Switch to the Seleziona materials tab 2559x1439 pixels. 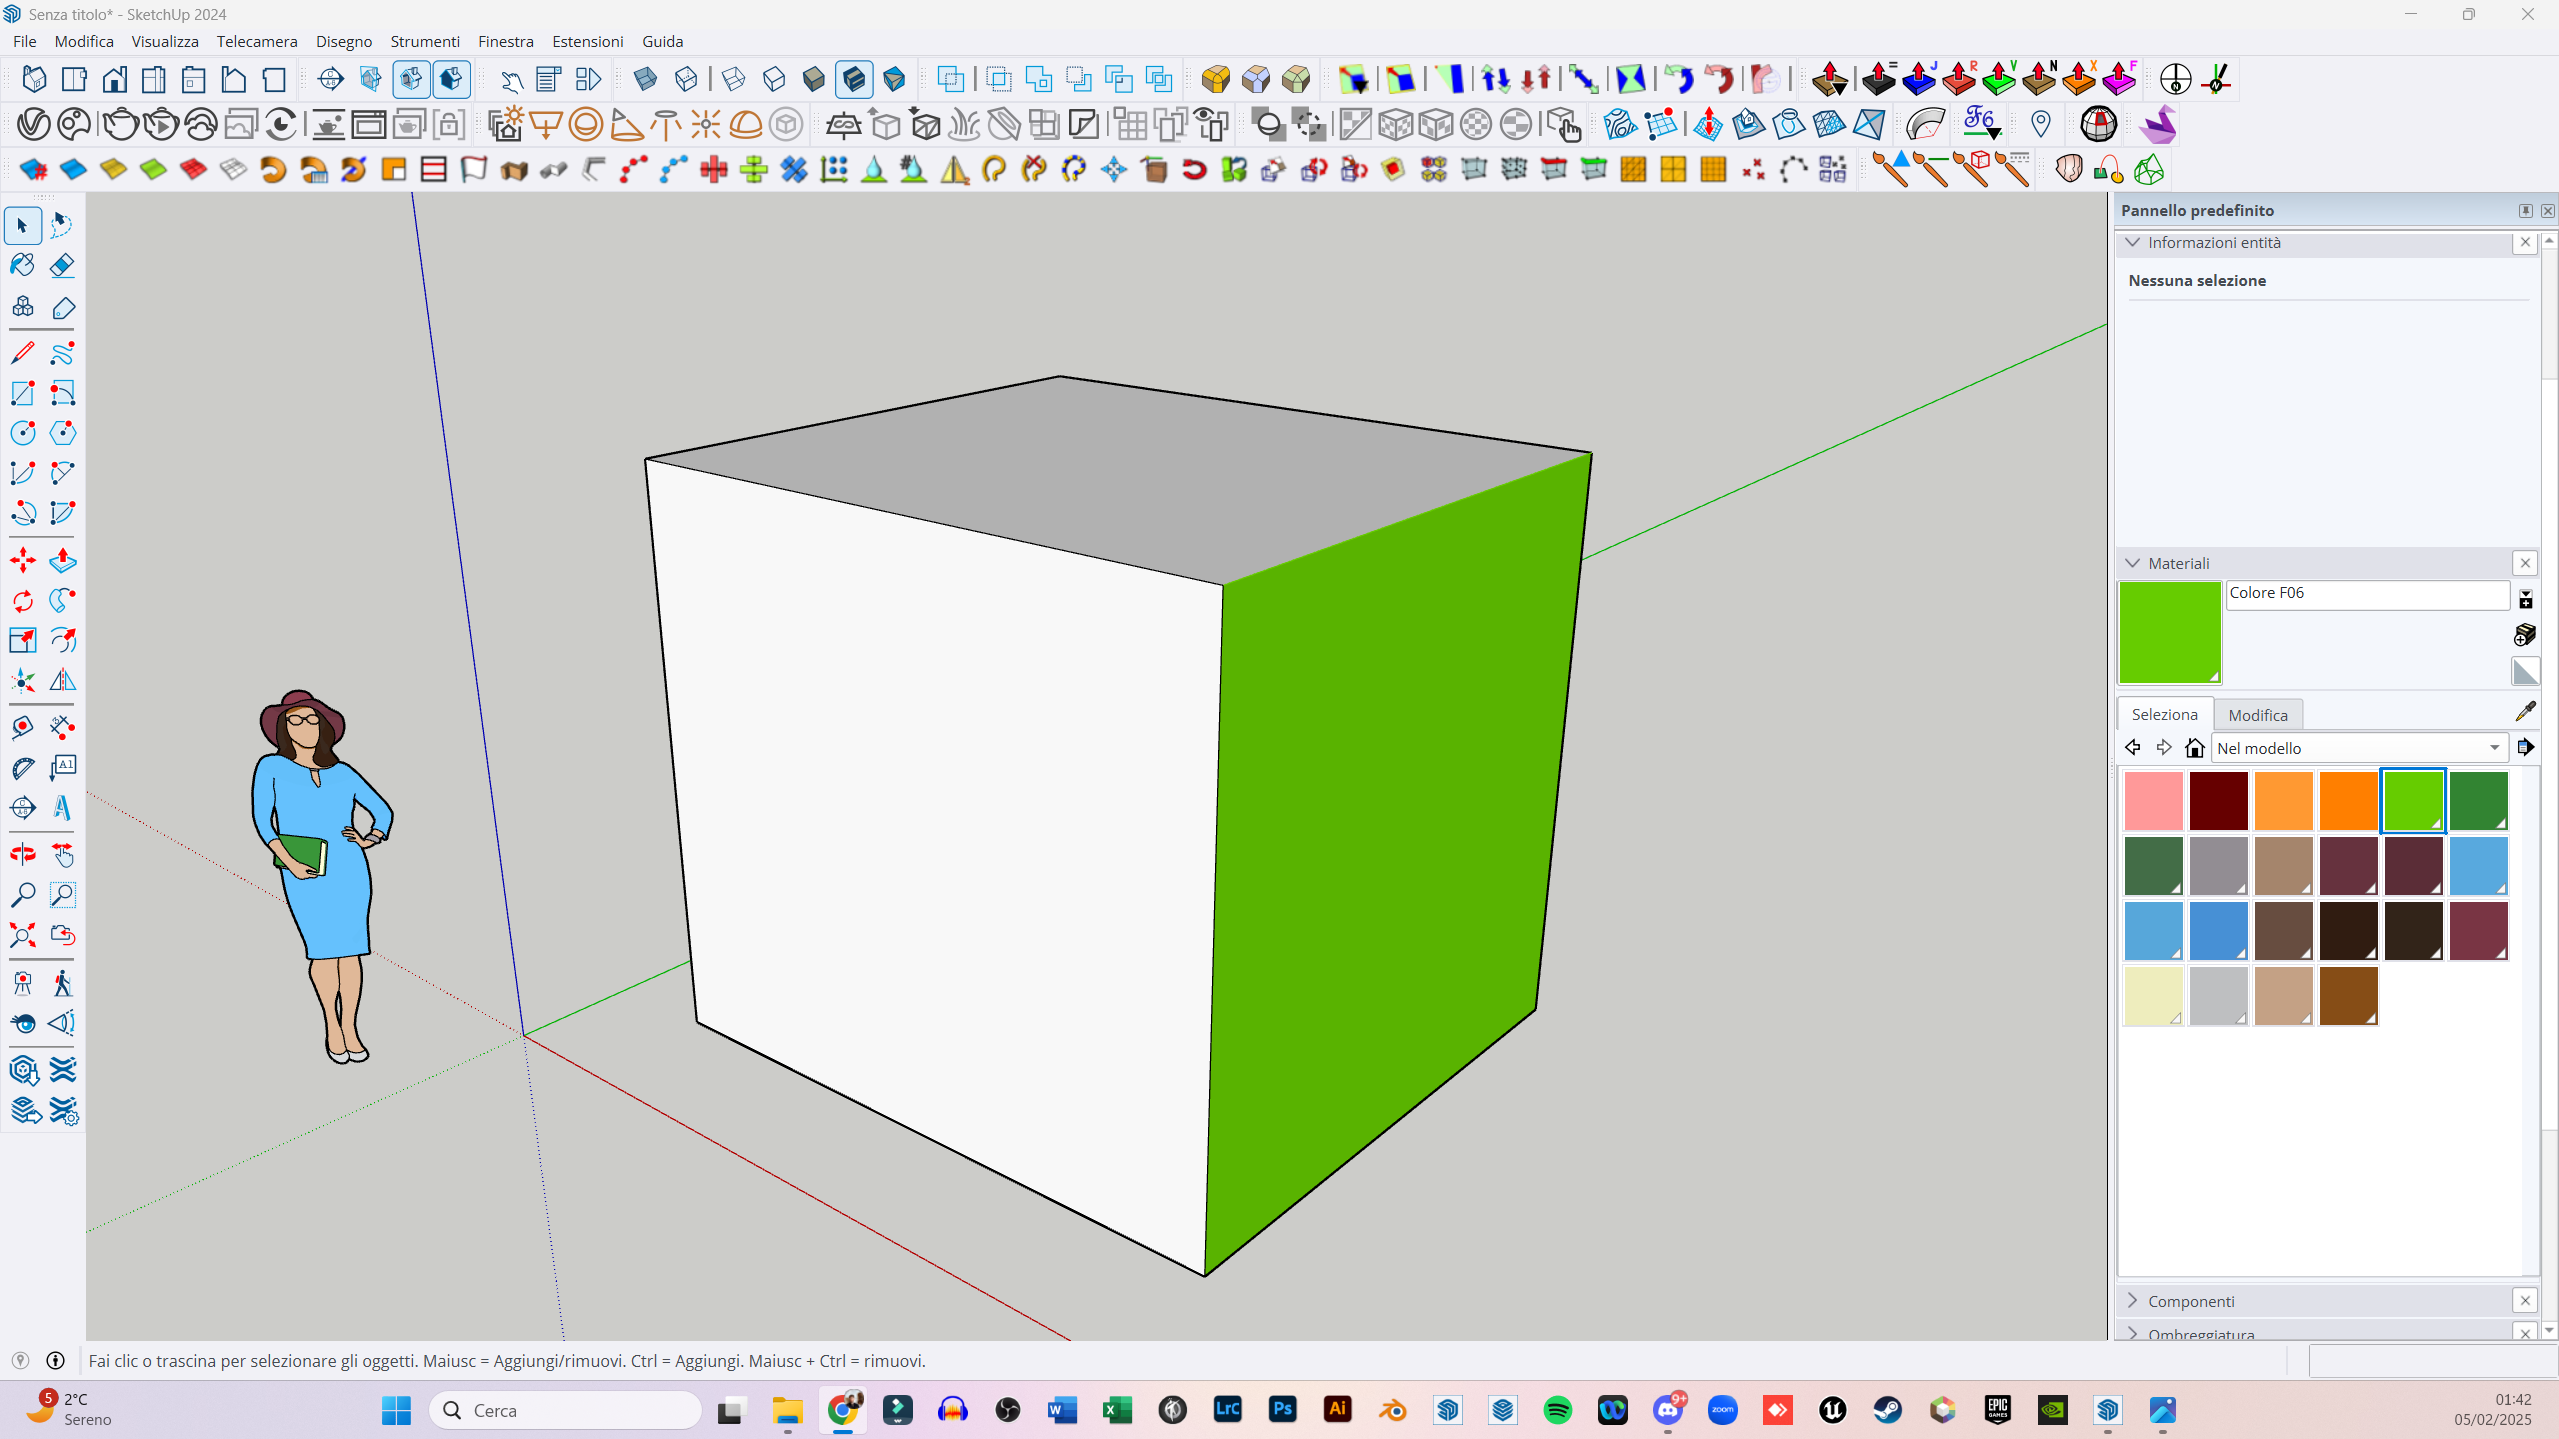(x=2164, y=714)
